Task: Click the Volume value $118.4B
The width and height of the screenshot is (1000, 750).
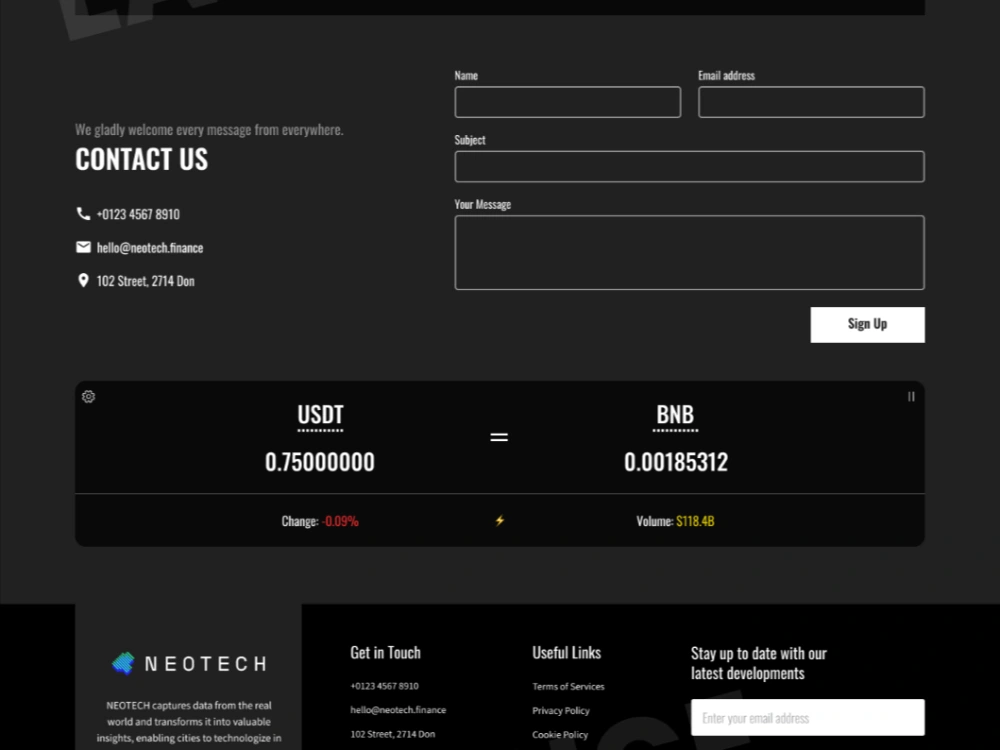Action: [x=695, y=521]
